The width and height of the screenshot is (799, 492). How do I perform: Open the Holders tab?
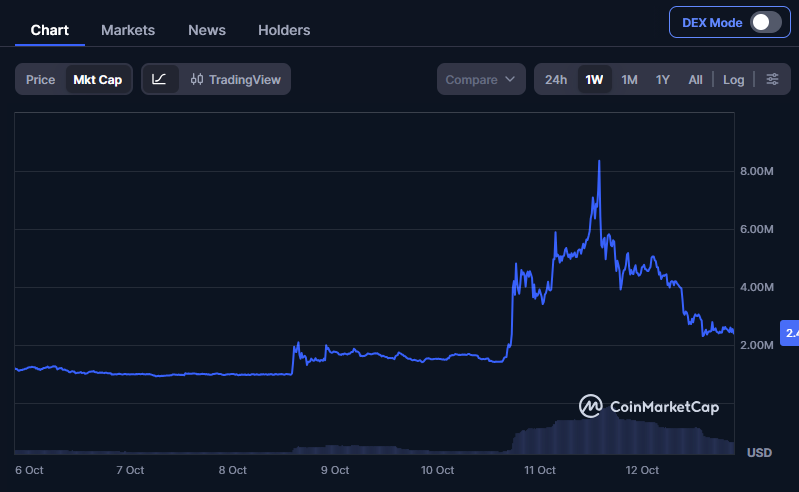pyautogui.click(x=284, y=30)
